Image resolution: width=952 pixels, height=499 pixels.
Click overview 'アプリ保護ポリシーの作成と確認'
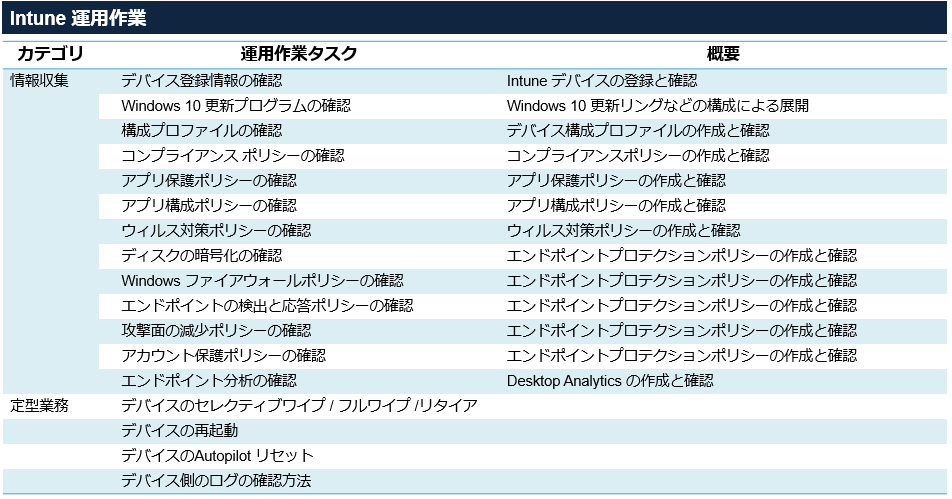tap(616, 180)
